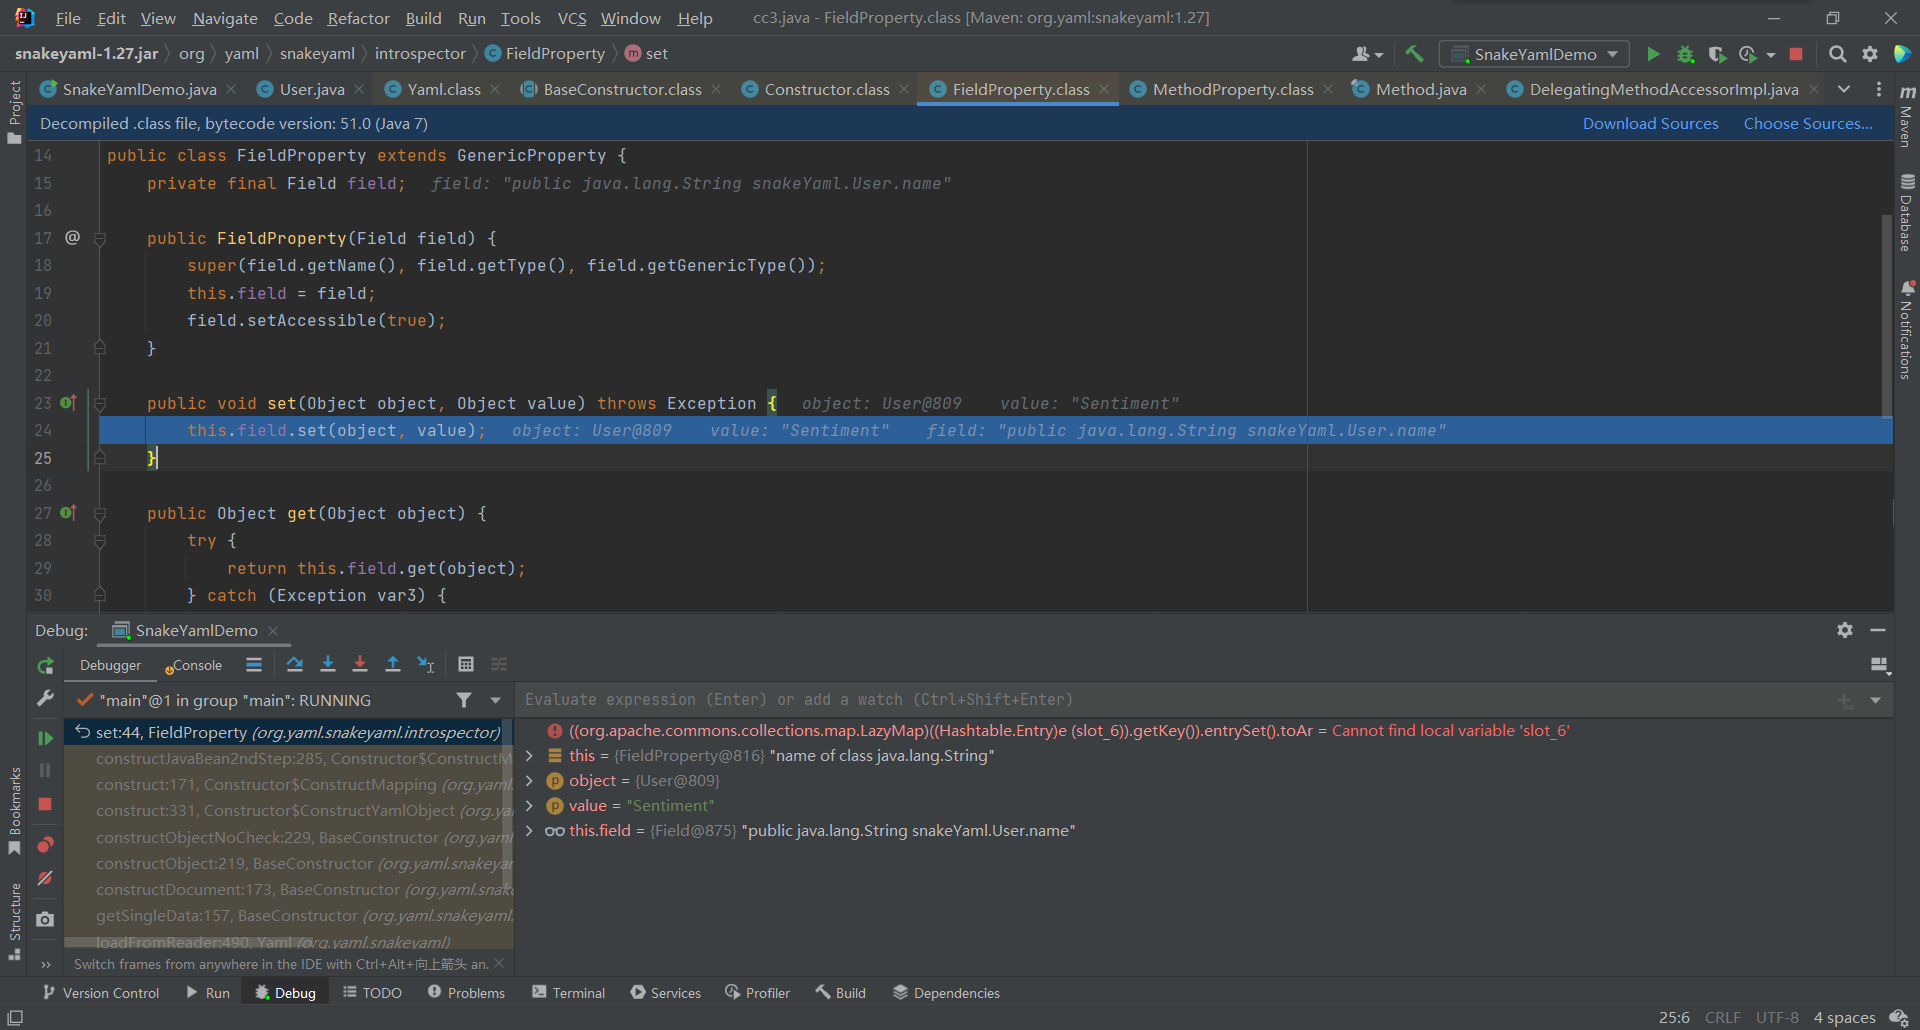Run SnakeYamlDemo with Coverage

click(x=1716, y=54)
